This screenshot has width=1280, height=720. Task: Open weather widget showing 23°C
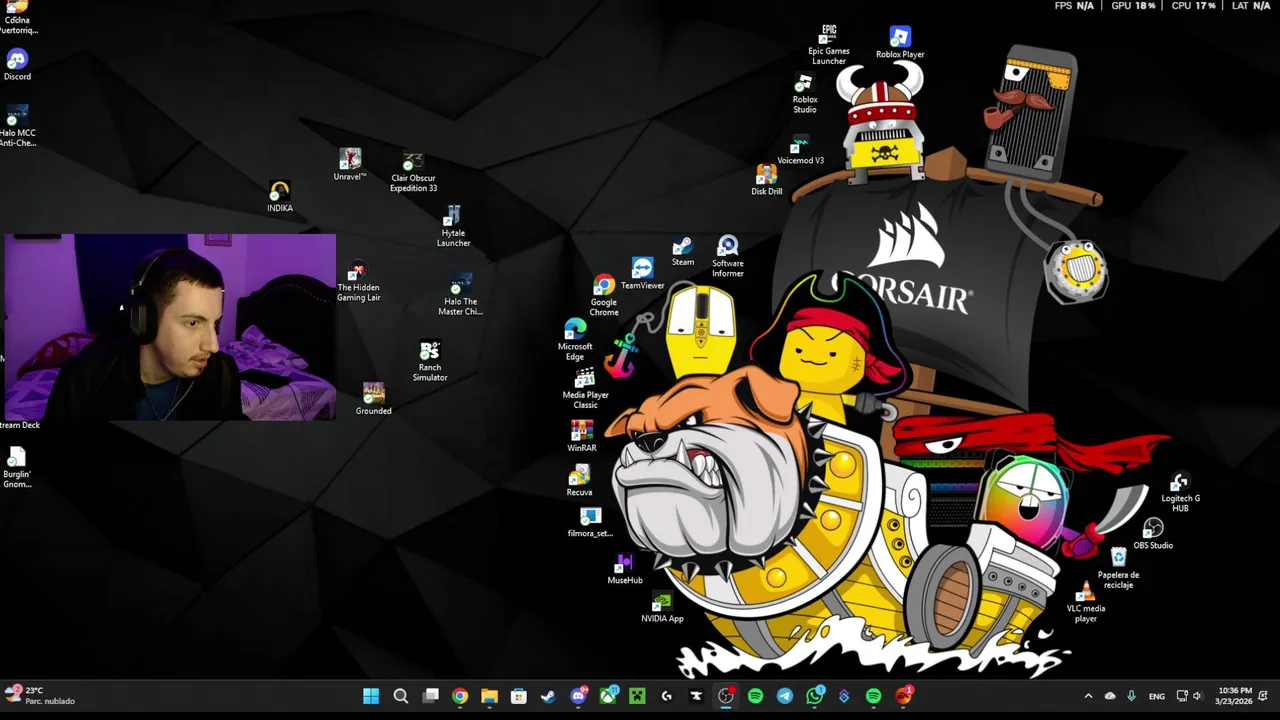(x=40, y=696)
